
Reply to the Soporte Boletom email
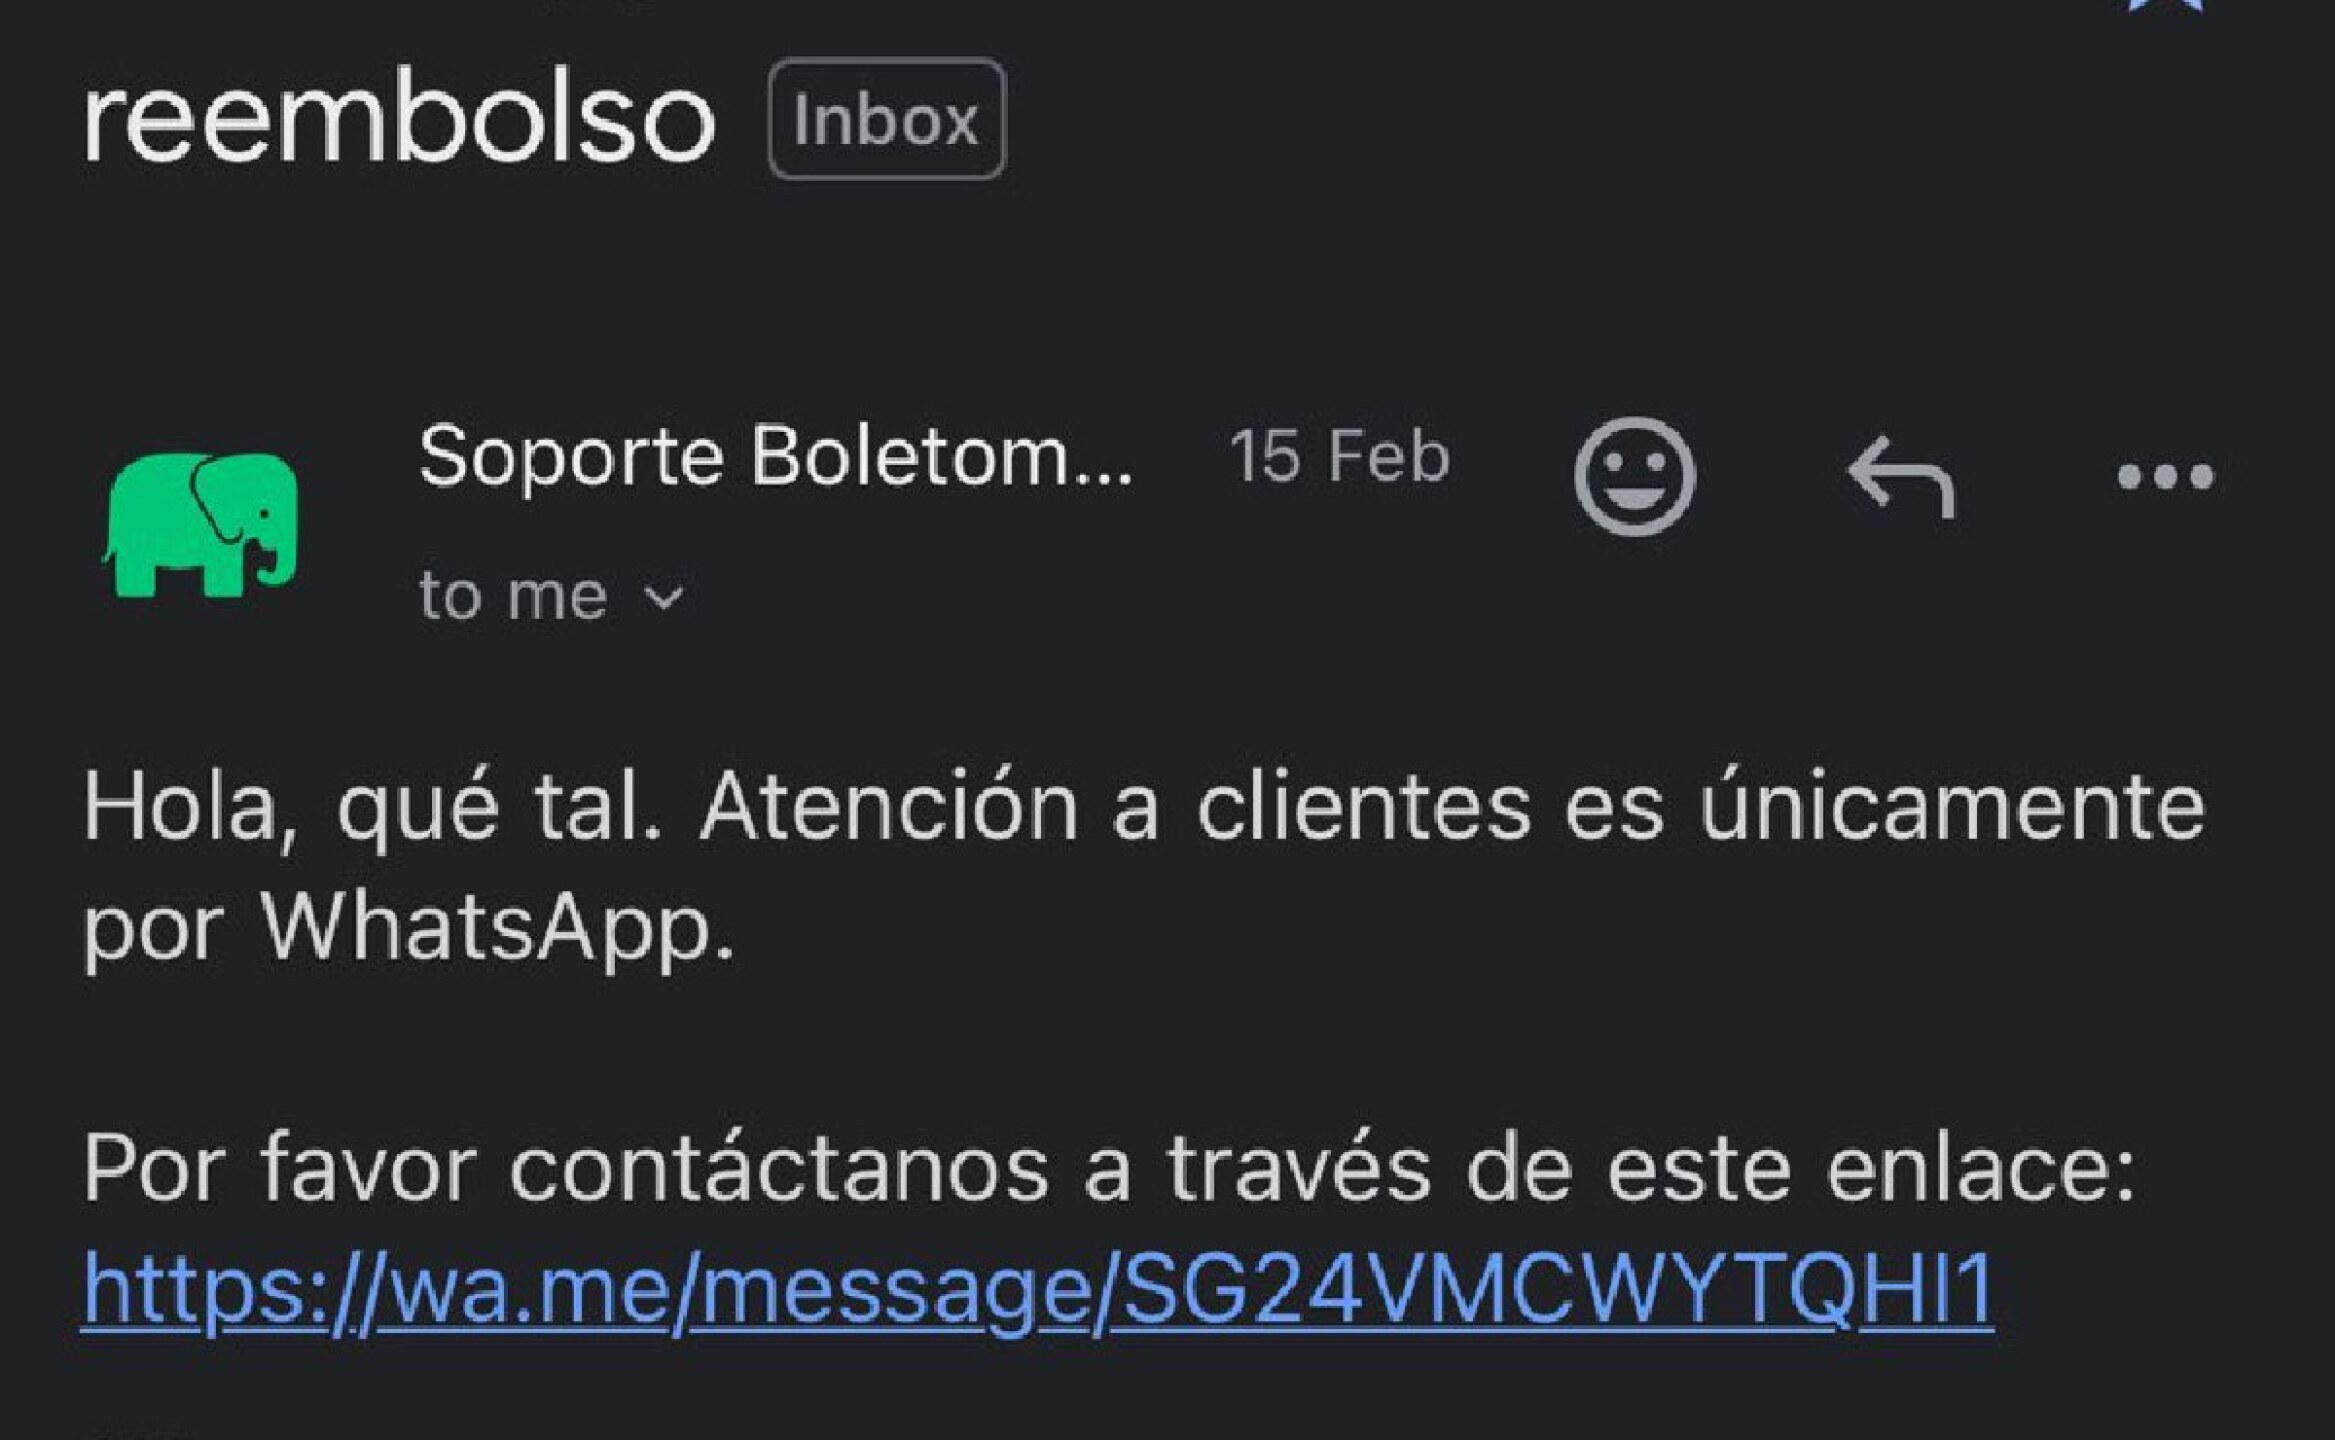1899,475
